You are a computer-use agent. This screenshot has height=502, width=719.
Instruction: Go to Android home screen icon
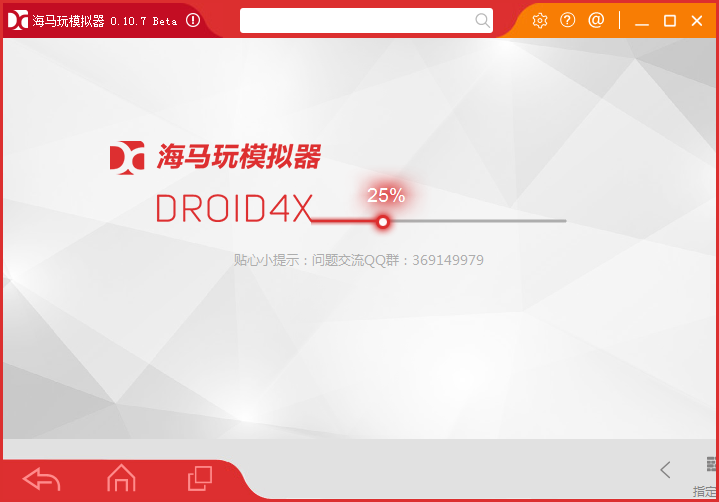[x=121, y=478]
